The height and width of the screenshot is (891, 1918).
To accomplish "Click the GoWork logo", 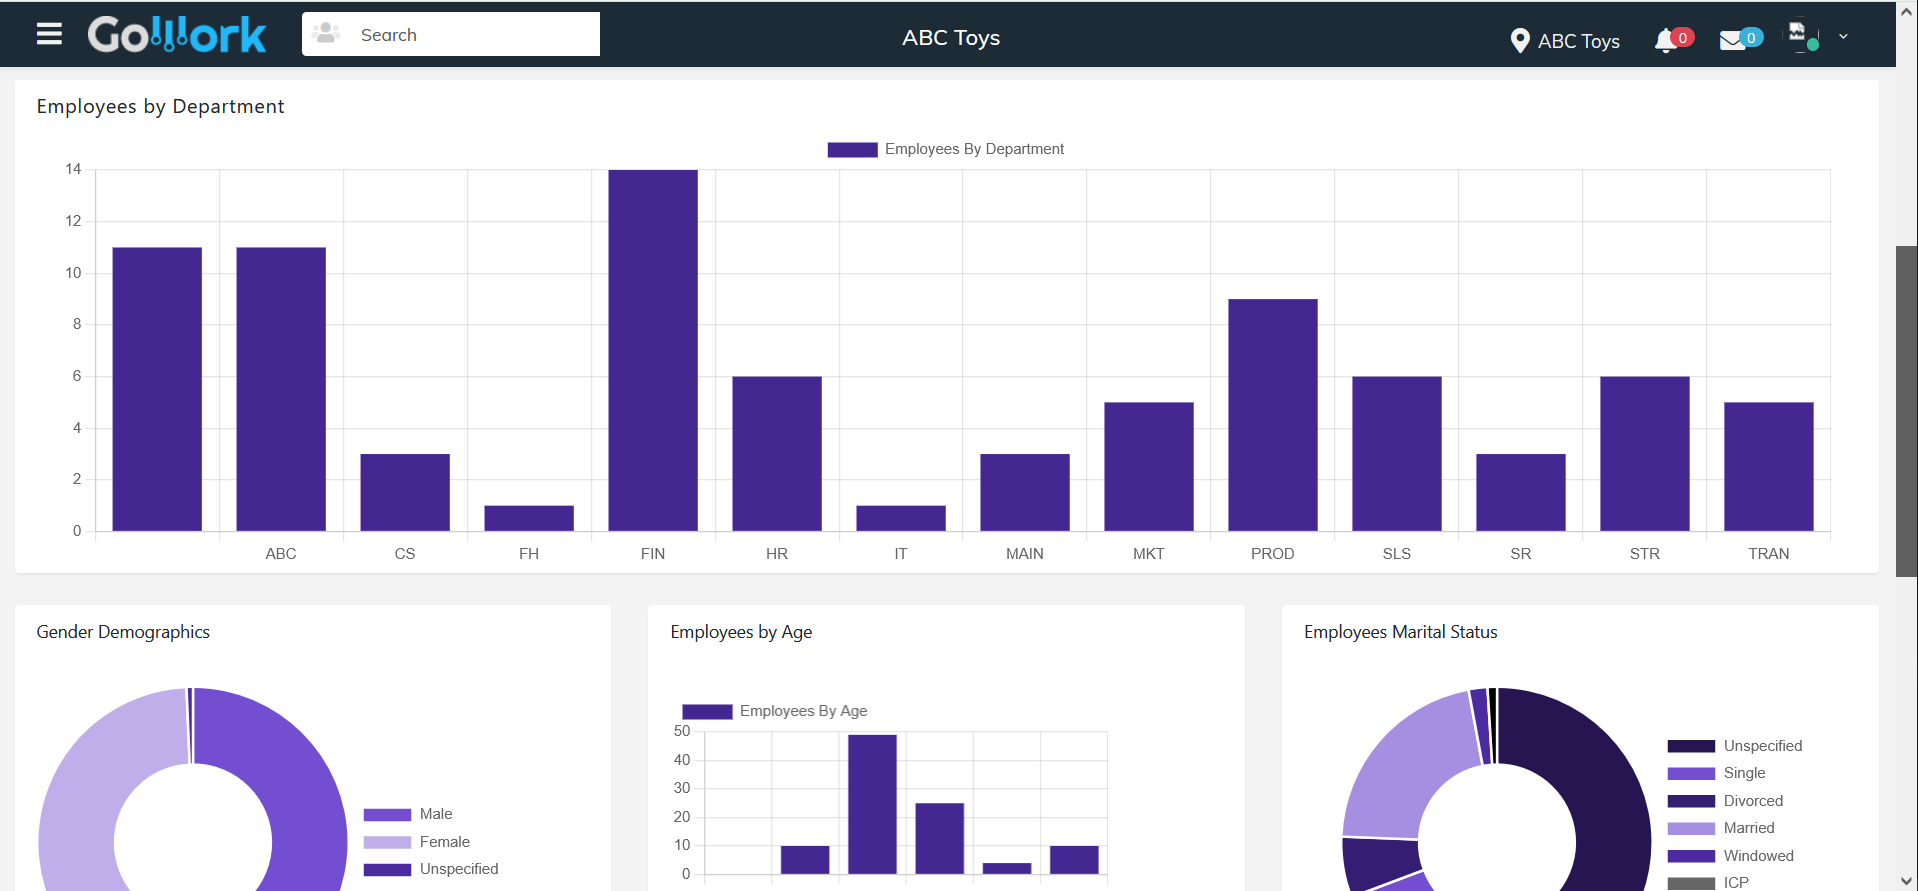I will pyautogui.click(x=177, y=35).
